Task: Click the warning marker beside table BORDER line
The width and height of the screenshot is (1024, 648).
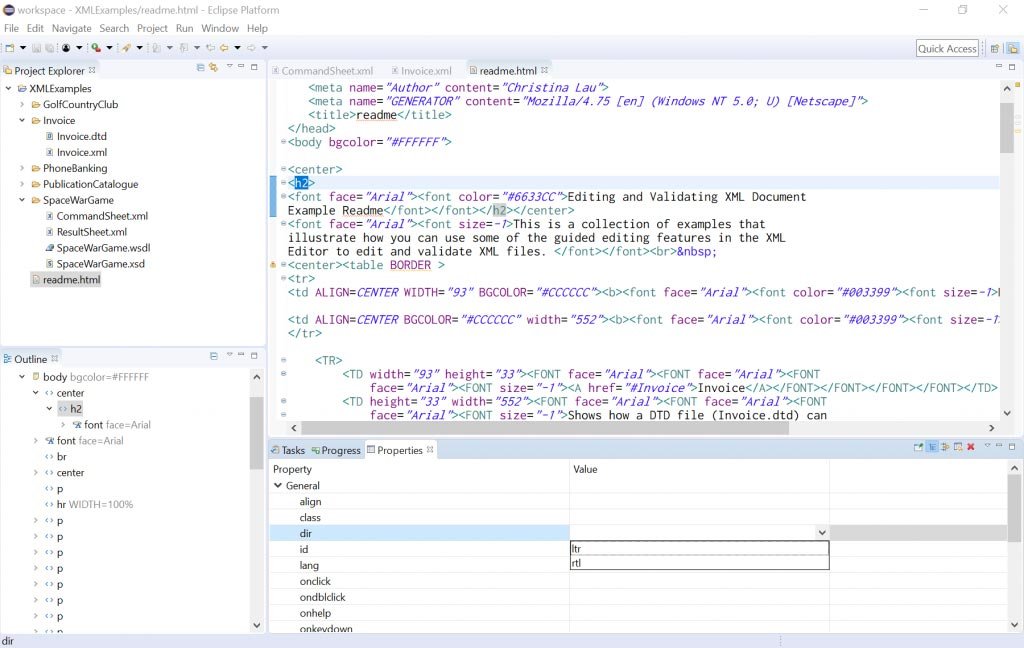Action: [x=274, y=265]
